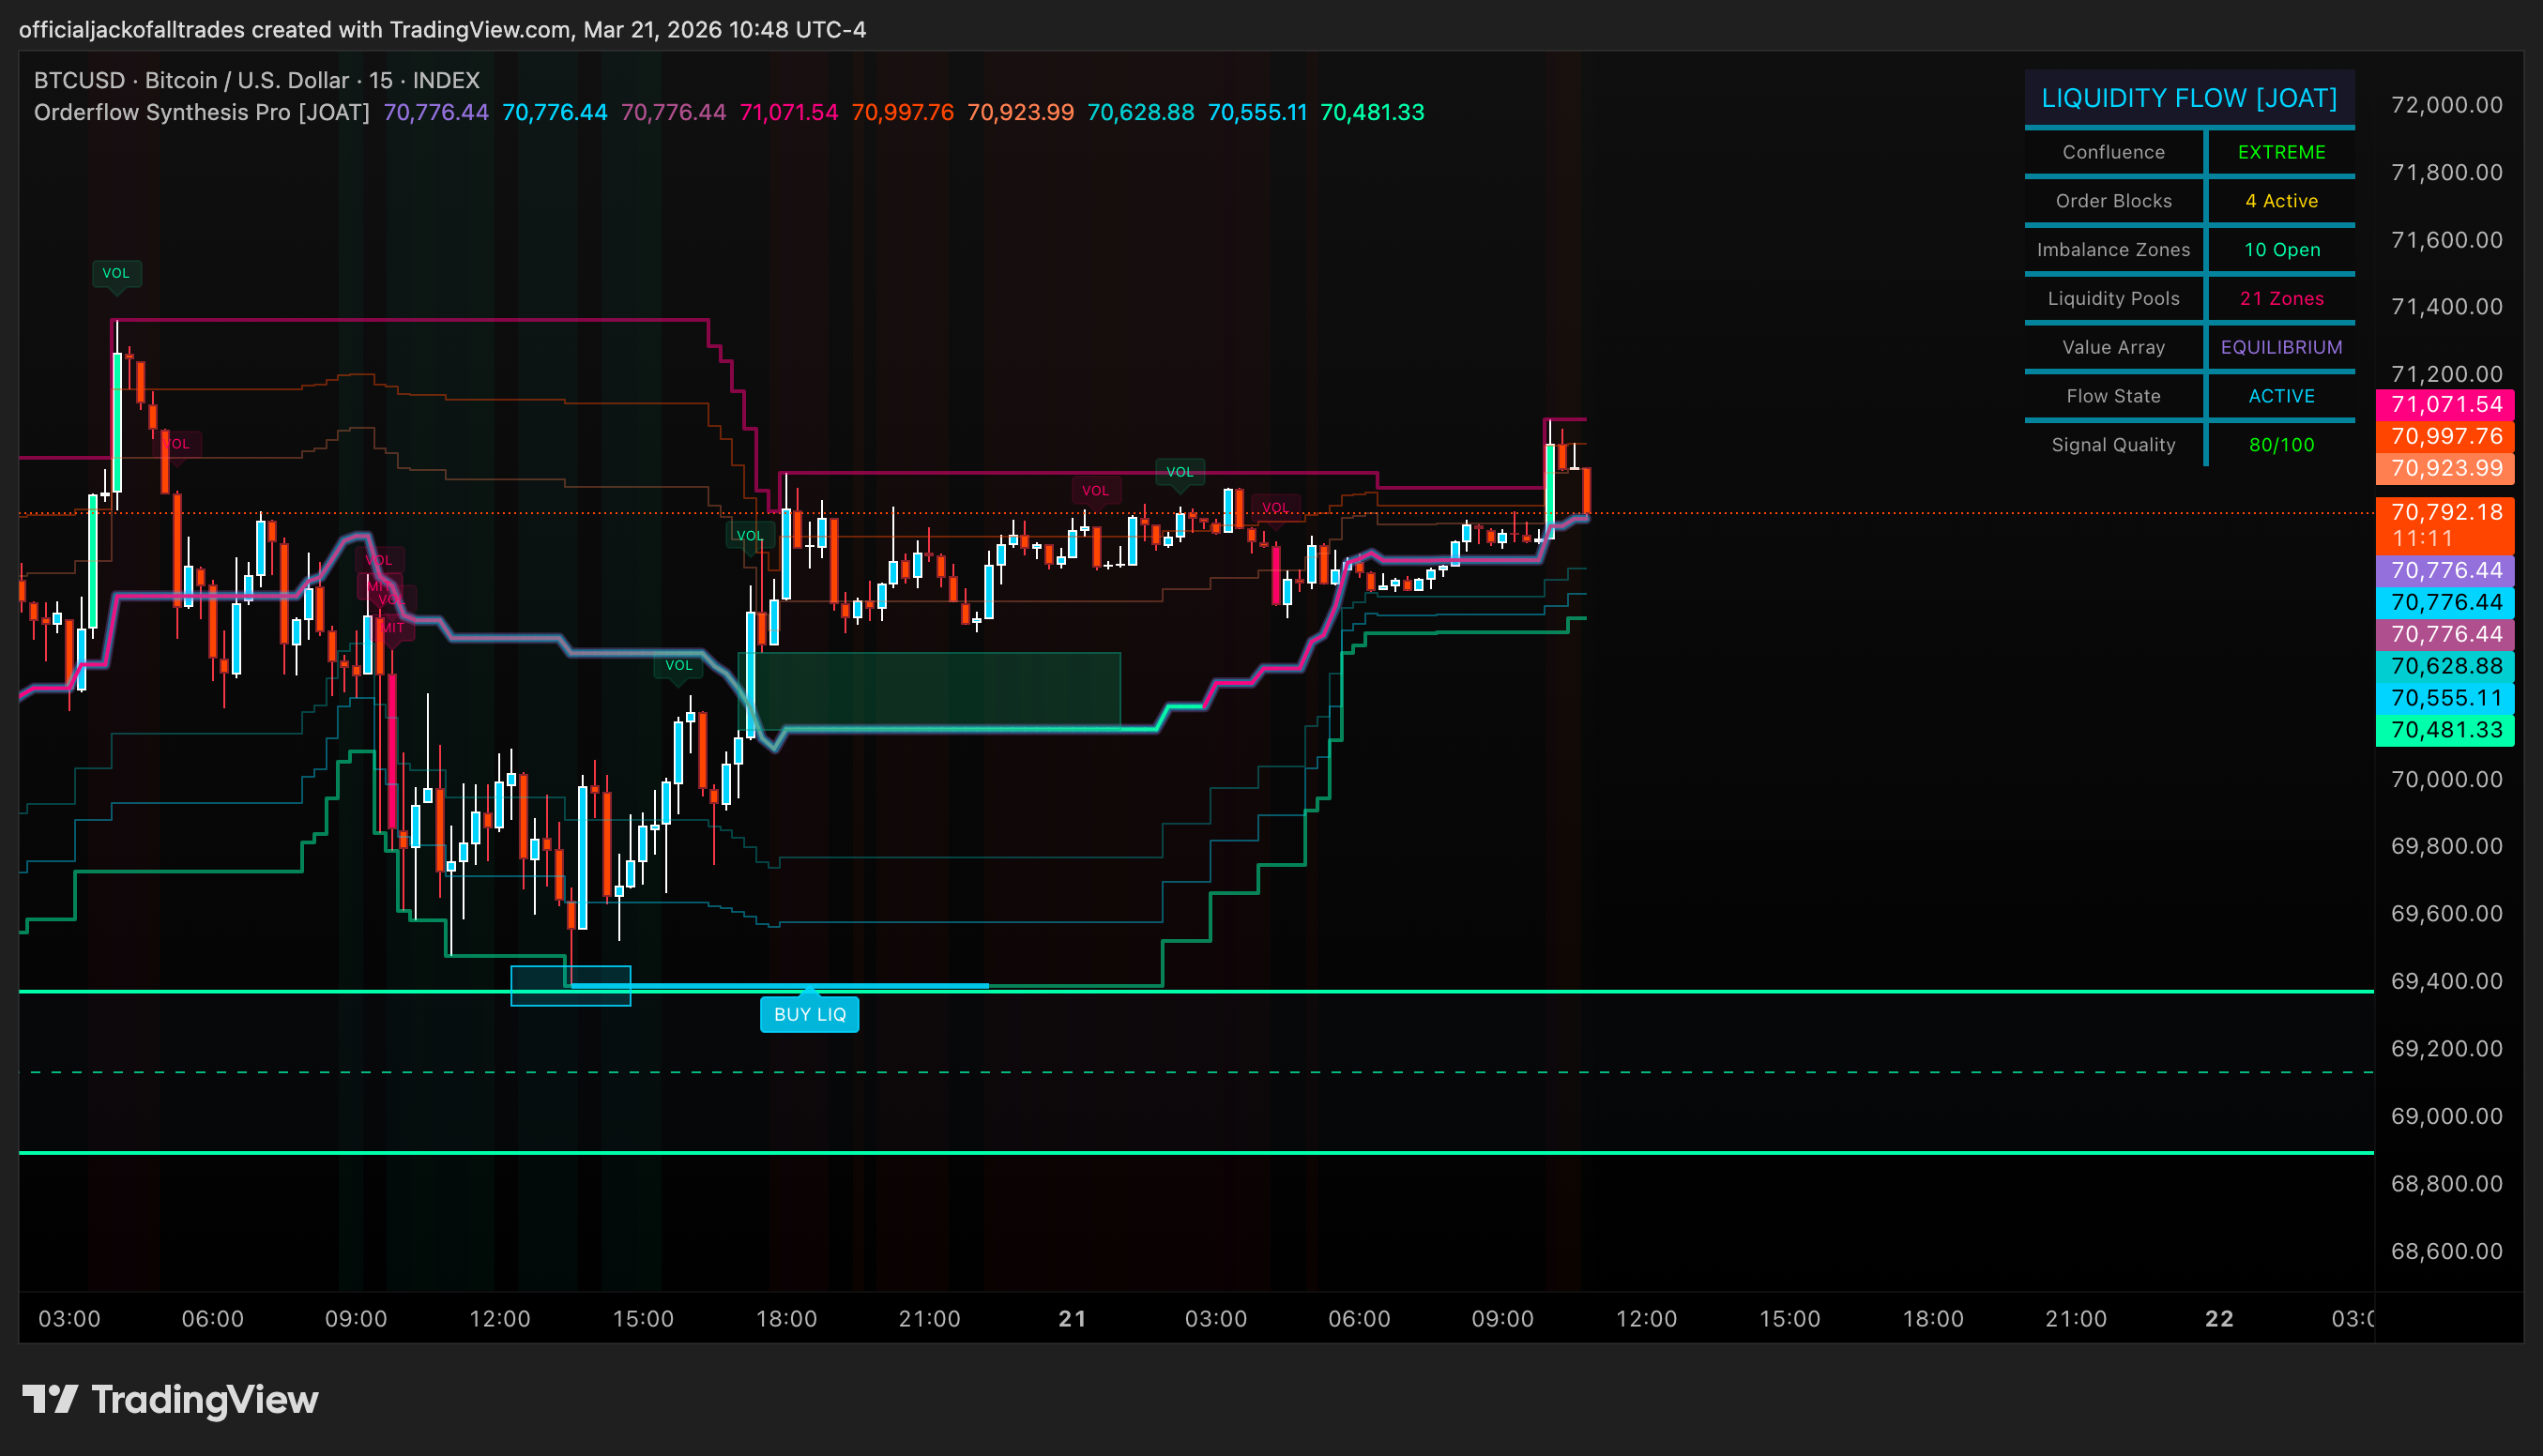Click 70,628.88 in the indicator legend

(x=1140, y=112)
